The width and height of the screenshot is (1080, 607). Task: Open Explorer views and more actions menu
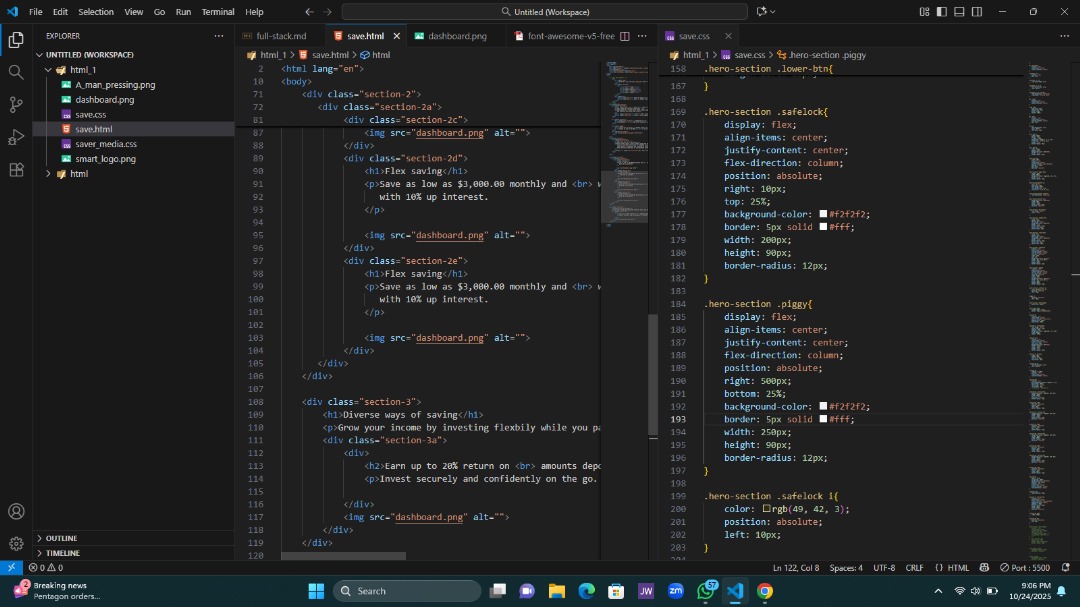click(219, 36)
